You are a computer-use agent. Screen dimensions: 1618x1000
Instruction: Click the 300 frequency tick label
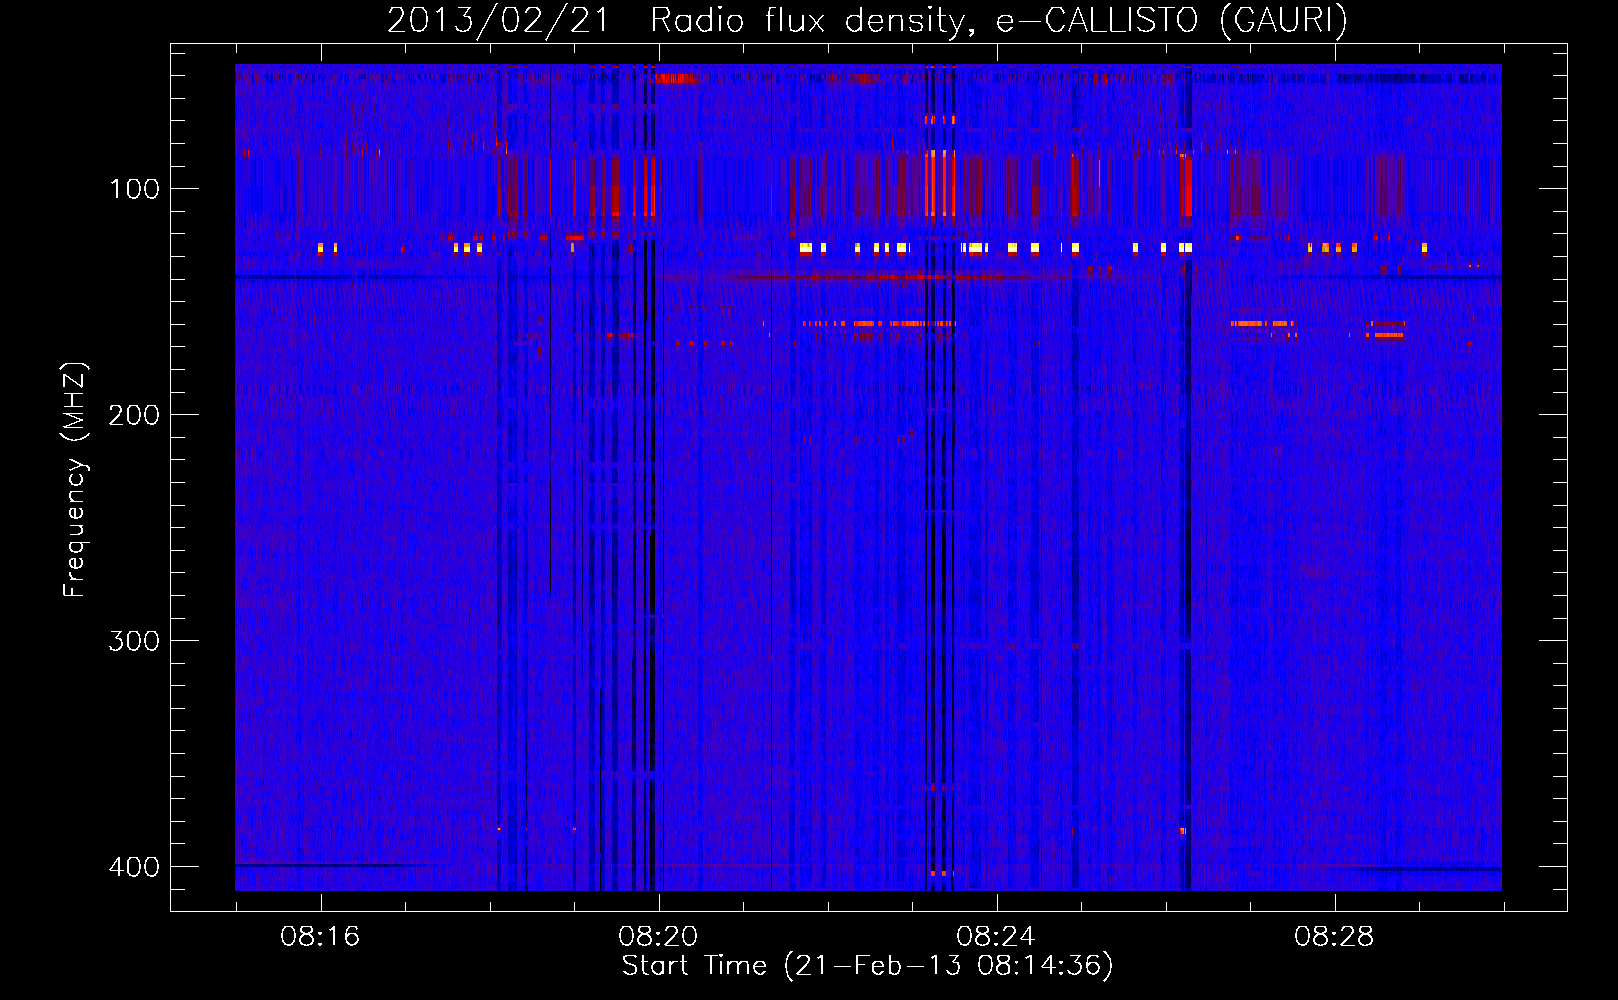click(134, 641)
